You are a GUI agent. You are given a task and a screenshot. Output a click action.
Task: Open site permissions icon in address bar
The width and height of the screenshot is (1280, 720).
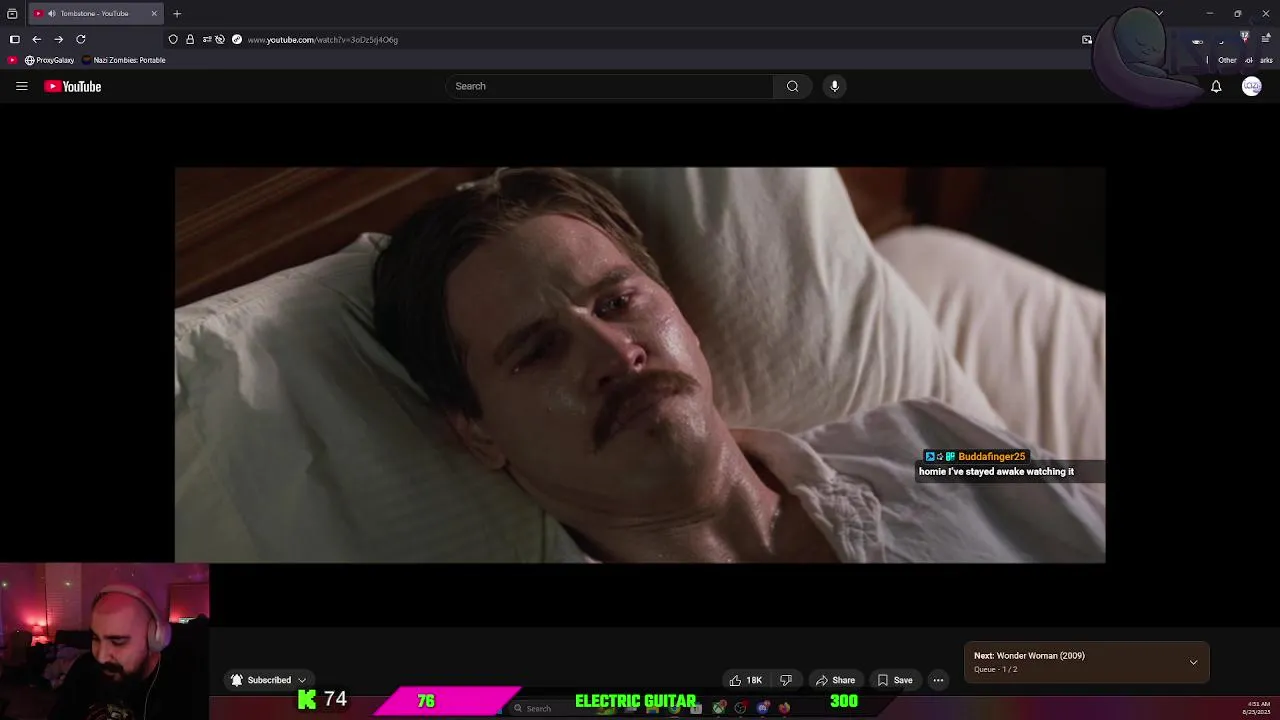tap(207, 39)
